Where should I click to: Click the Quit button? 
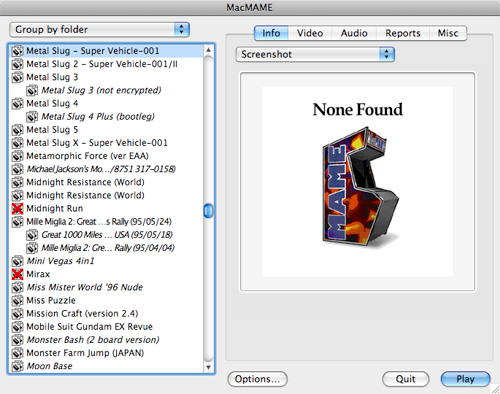(x=405, y=379)
